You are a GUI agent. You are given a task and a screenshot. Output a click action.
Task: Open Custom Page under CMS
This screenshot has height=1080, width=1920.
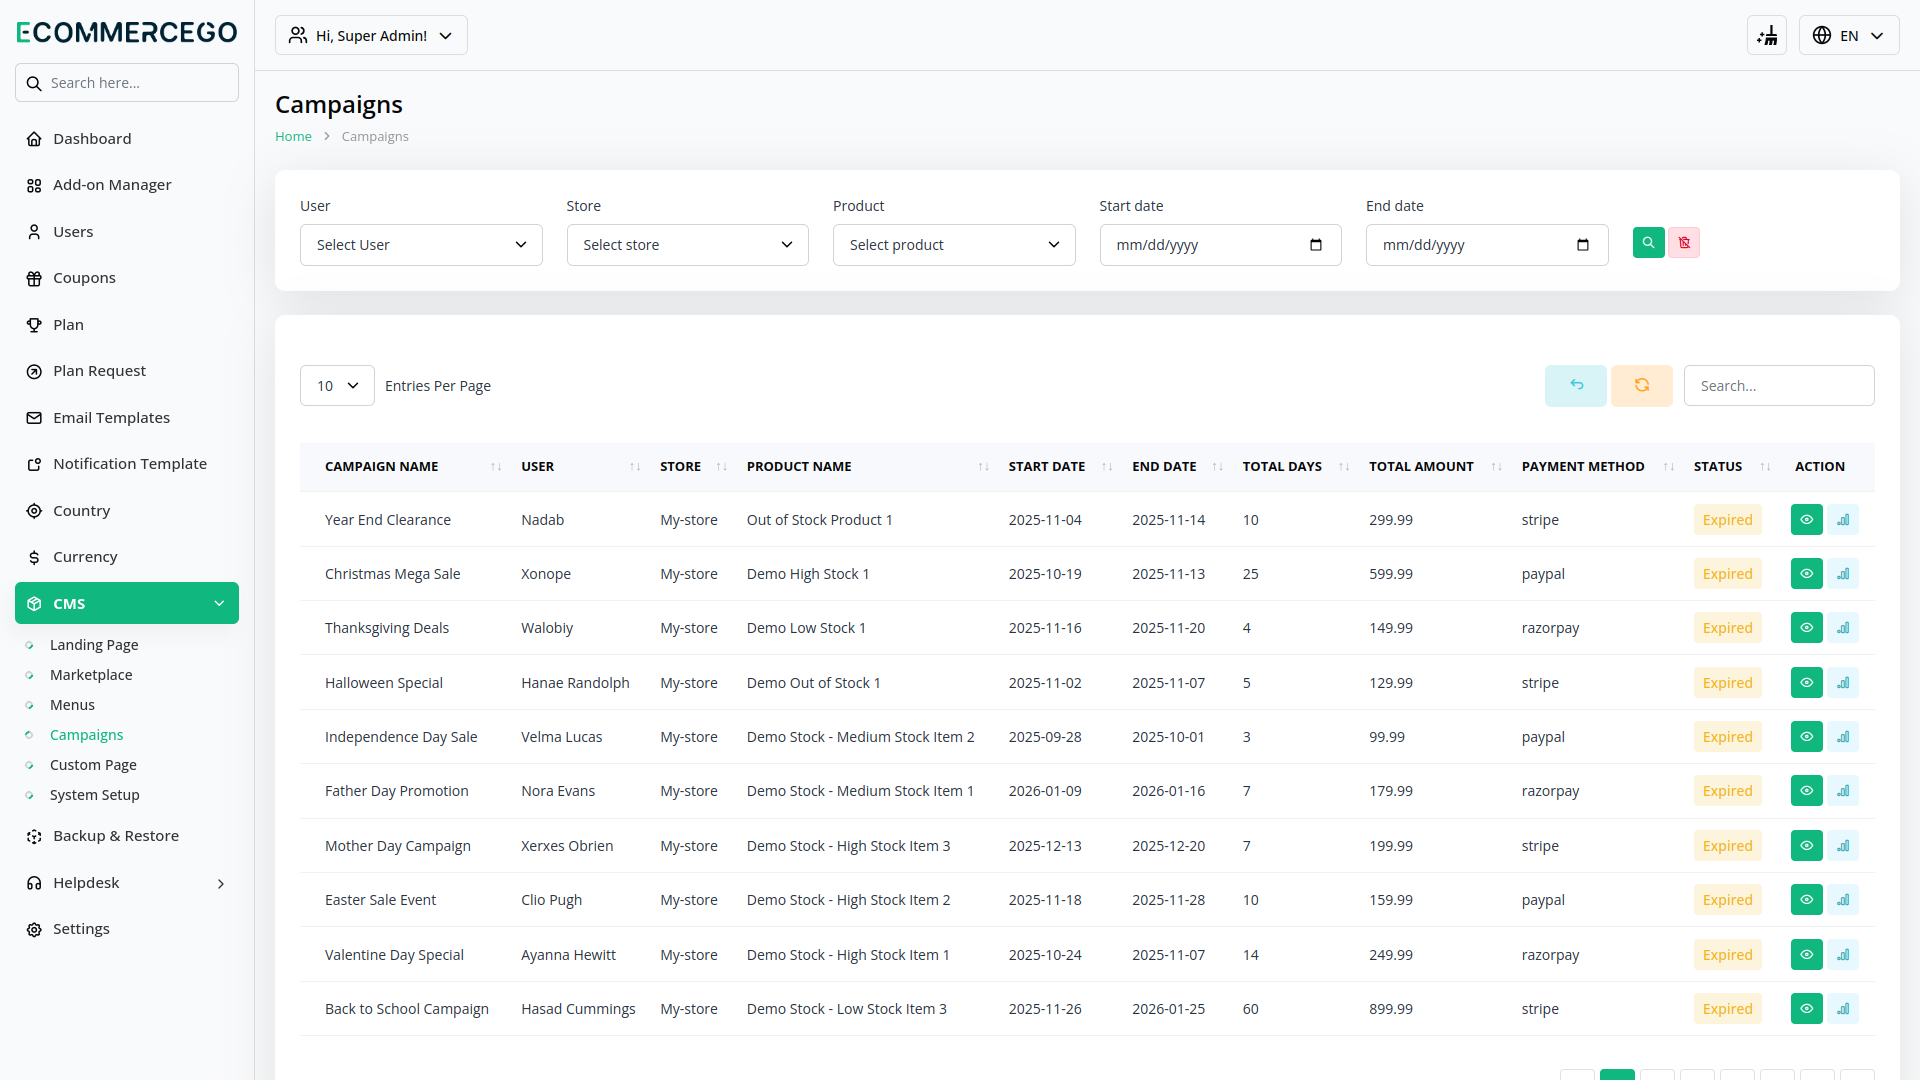(93, 765)
